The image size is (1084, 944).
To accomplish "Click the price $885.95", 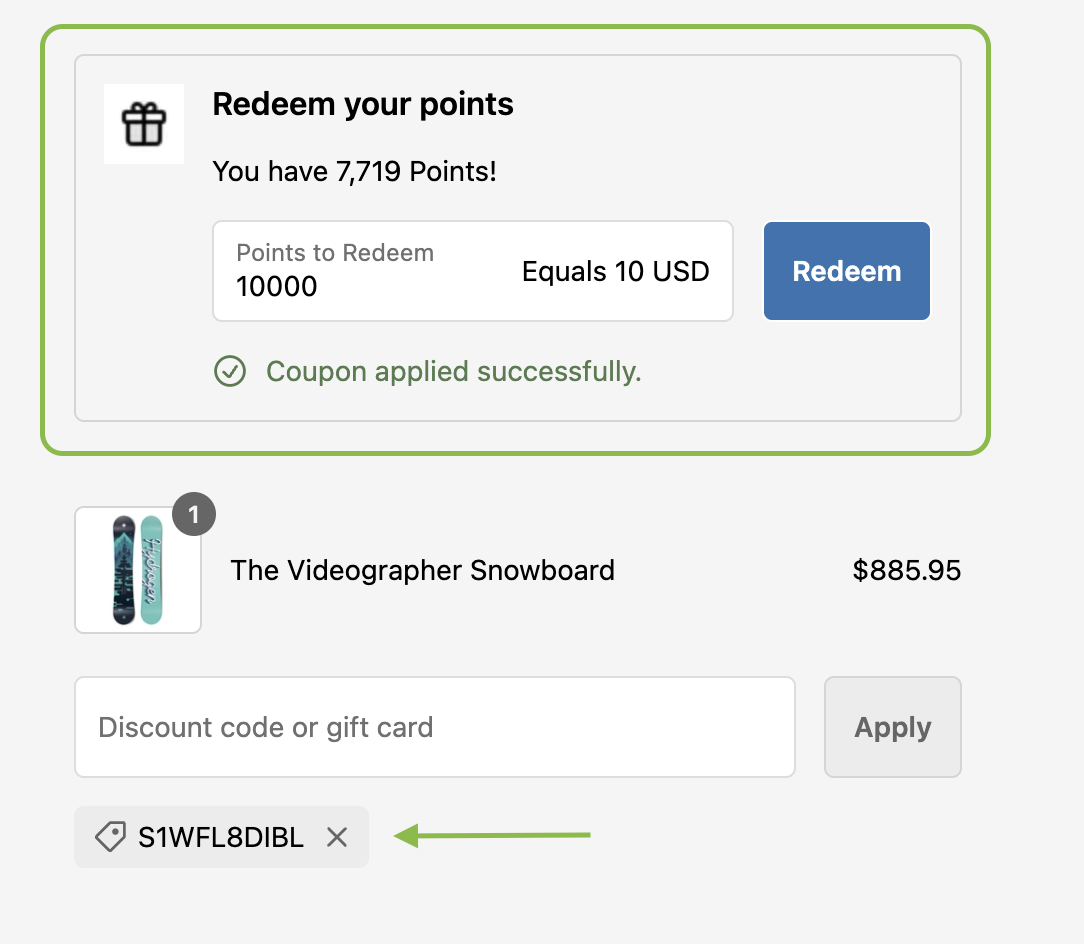I will click(x=907, y=570).
